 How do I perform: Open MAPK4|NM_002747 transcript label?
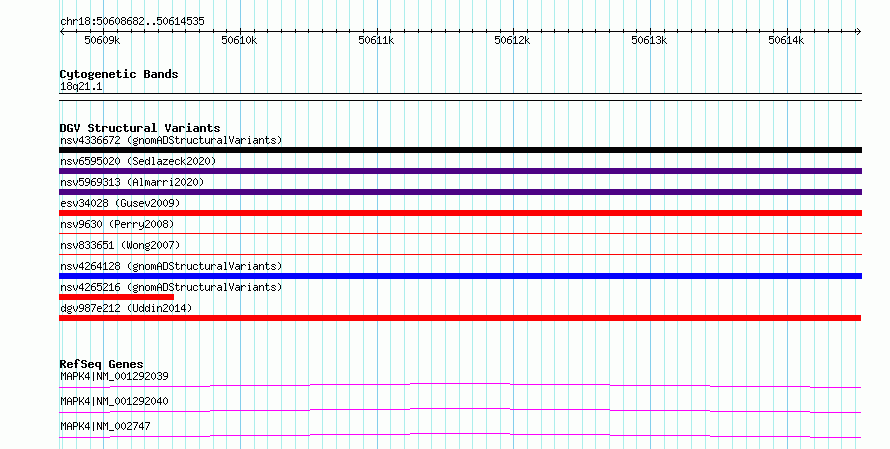(x=105, y=426)
